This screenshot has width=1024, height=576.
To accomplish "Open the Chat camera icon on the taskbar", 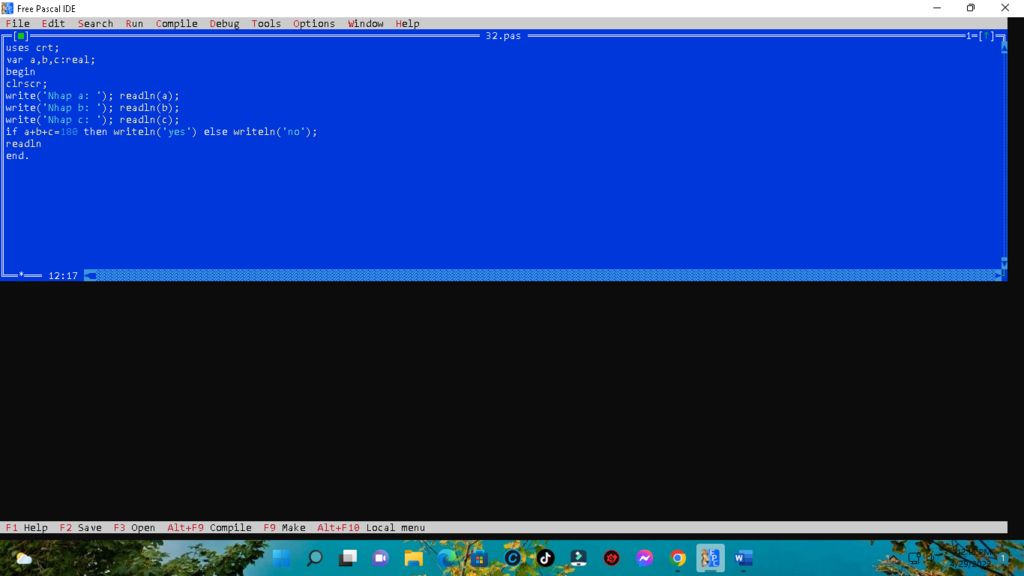I will 381,558.
